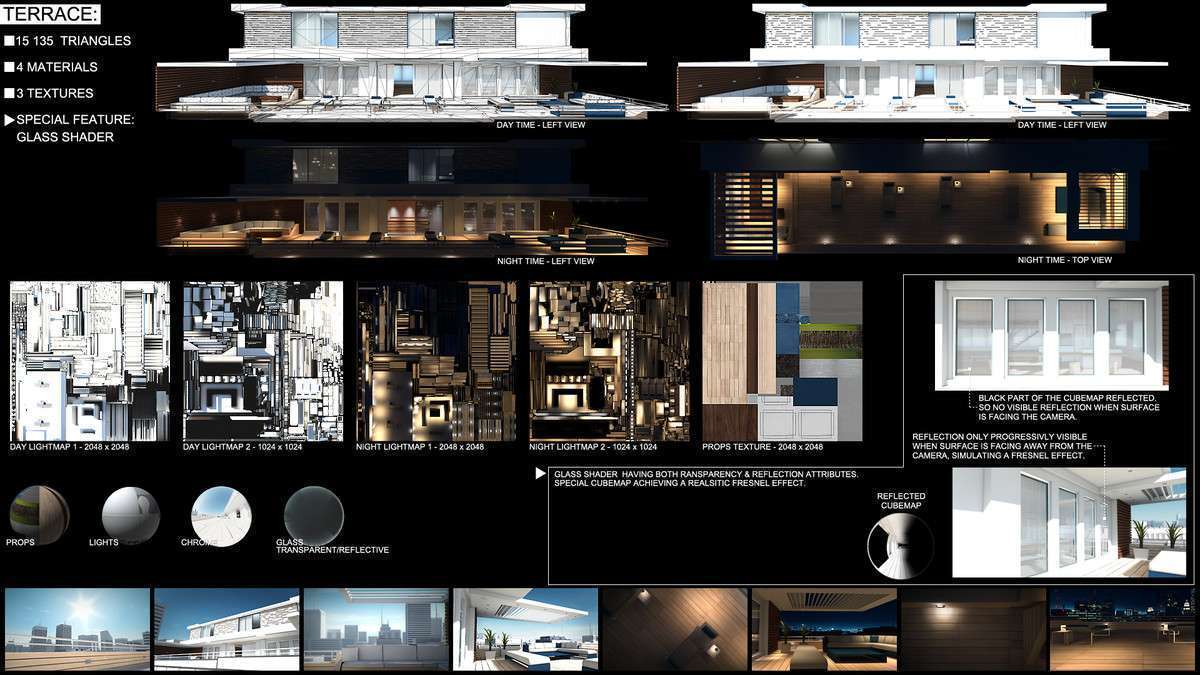1200x675 pixels.
Task: Click the reflected cubemap sphere
Action: tap(900, 546)
